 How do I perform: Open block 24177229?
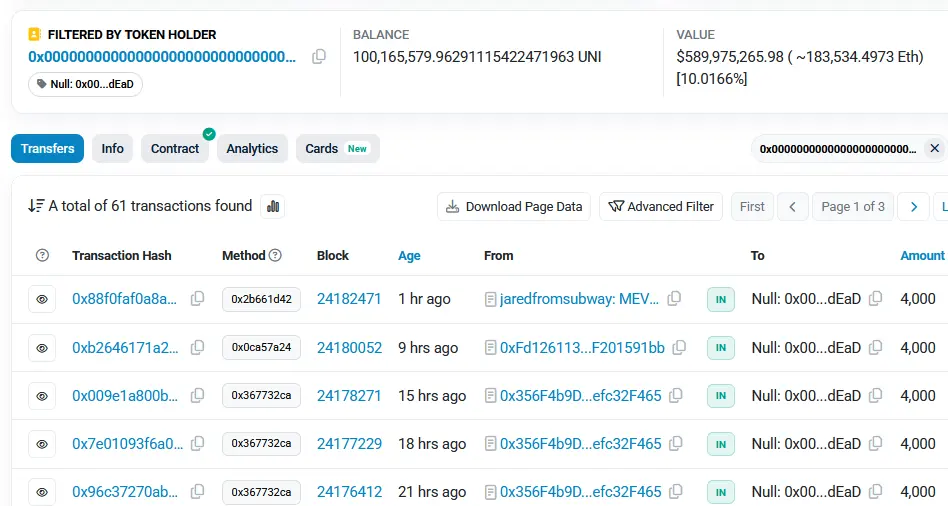349,444
